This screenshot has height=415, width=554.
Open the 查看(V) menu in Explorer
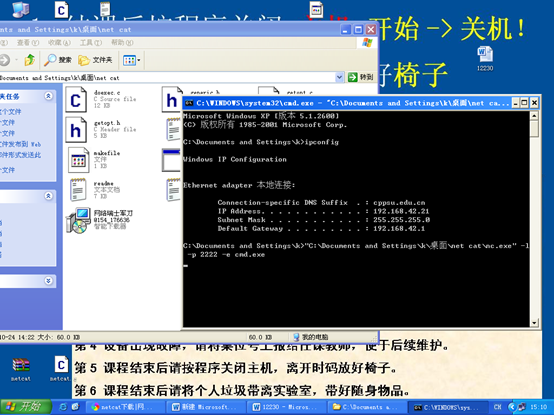tap(28, 43)
